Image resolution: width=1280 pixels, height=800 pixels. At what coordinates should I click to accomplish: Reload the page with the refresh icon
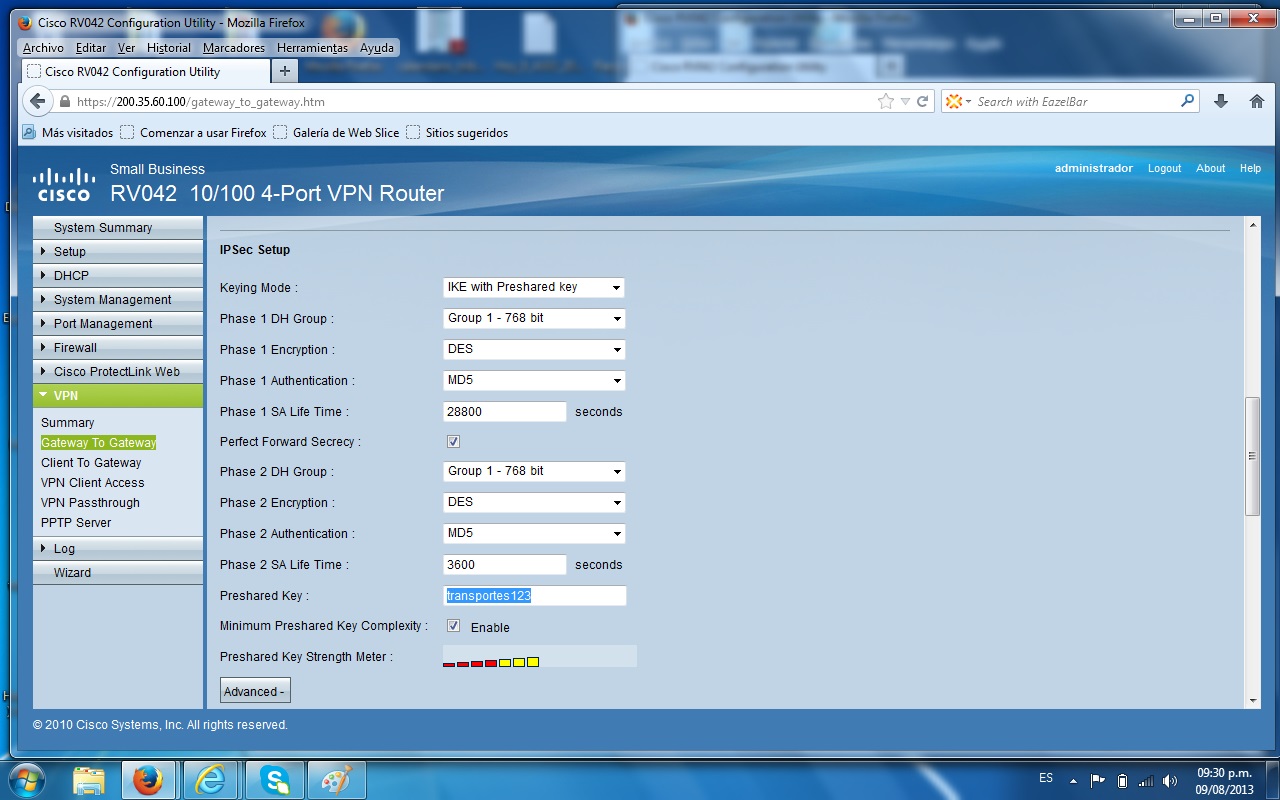[x=923, y=101]
